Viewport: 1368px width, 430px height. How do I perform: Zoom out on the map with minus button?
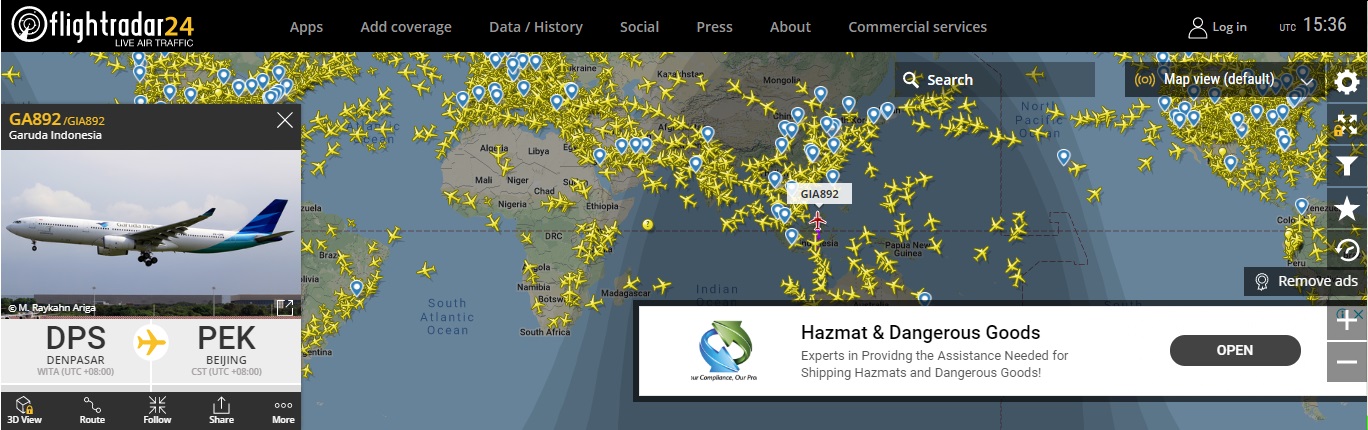click(x=1346, y=362)
